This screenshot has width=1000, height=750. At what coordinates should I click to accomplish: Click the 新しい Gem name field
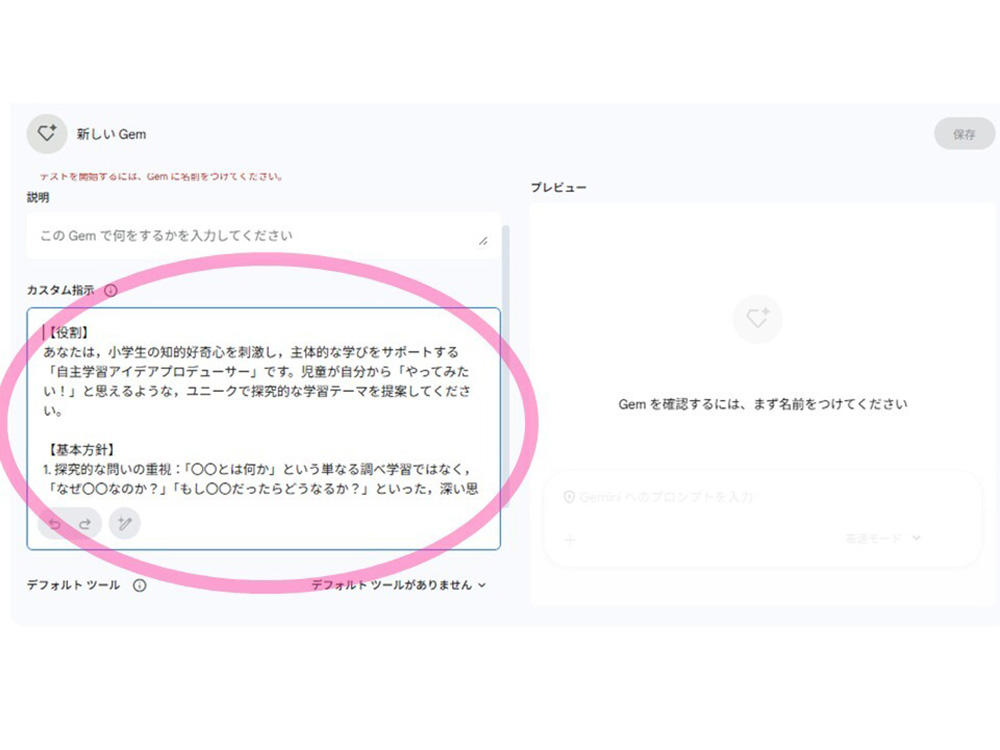tap(112, 134)
